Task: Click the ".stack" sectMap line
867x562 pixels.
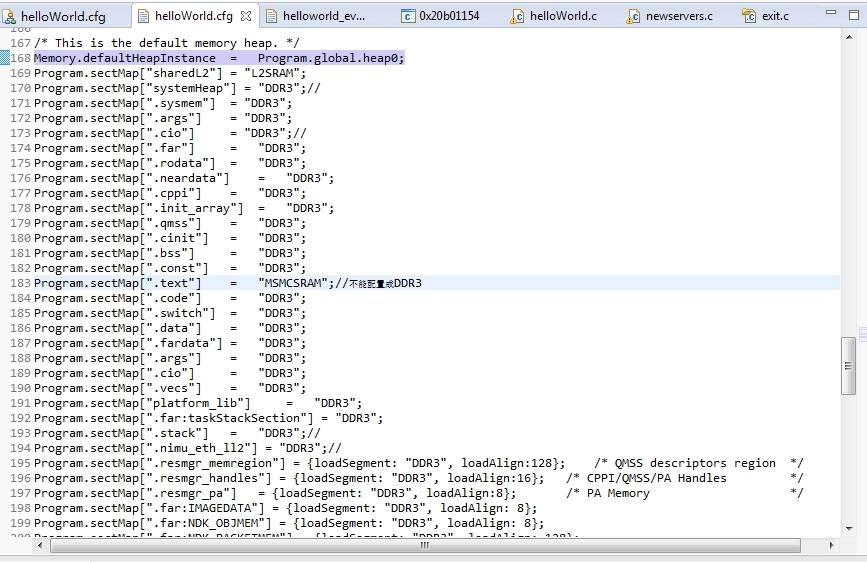Action: (177, 433)
